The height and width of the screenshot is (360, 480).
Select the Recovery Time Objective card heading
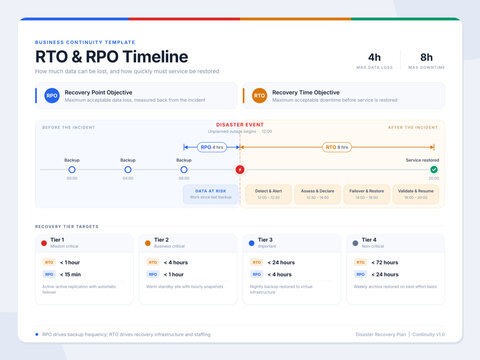point(306,92)
